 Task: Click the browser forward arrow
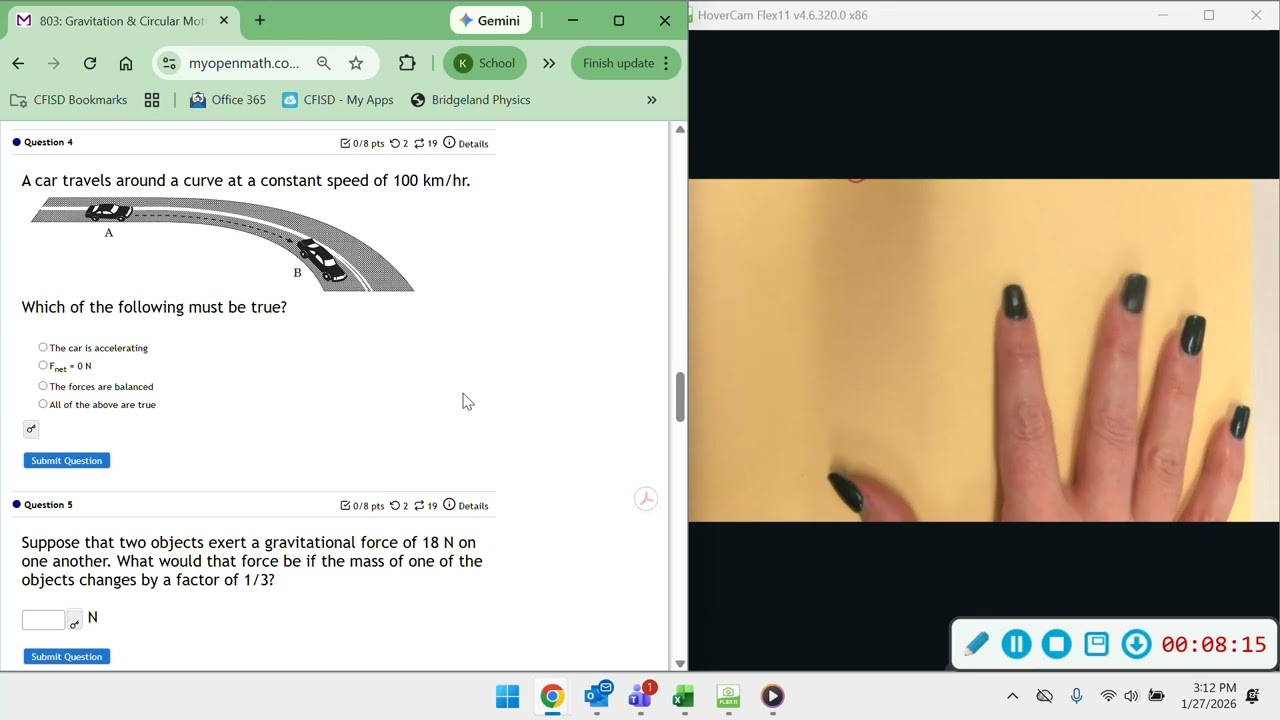54,63
